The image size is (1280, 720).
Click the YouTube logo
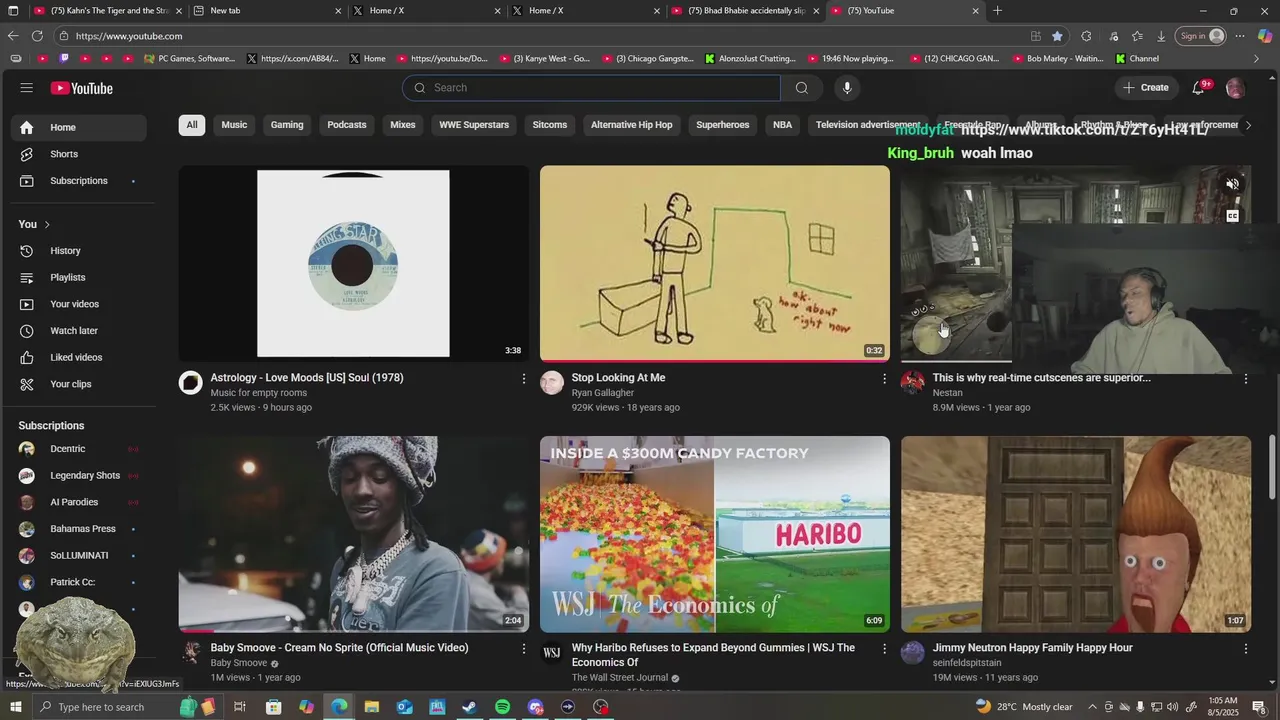click(82, 88)
